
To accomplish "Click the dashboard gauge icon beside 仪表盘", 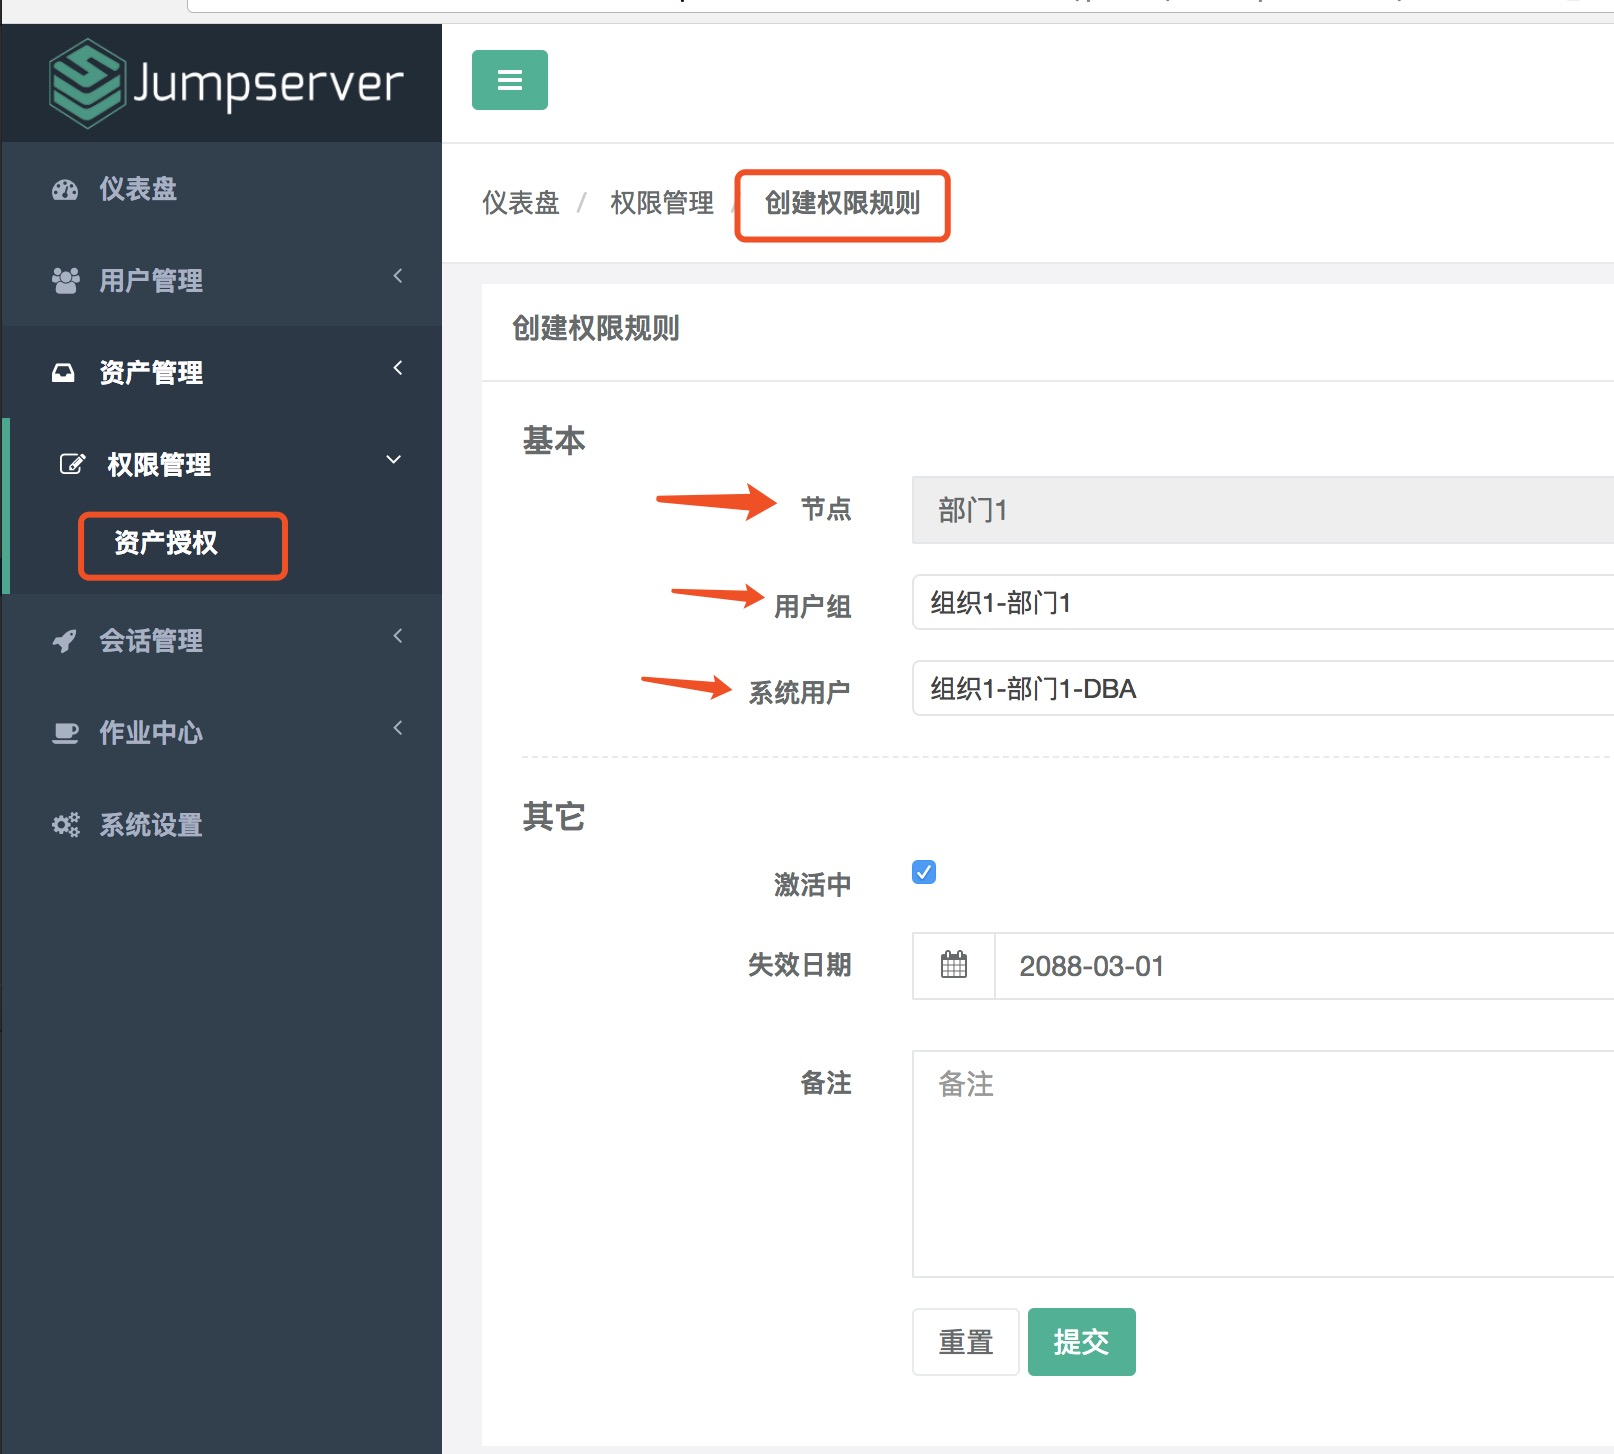I will [65, 190].
